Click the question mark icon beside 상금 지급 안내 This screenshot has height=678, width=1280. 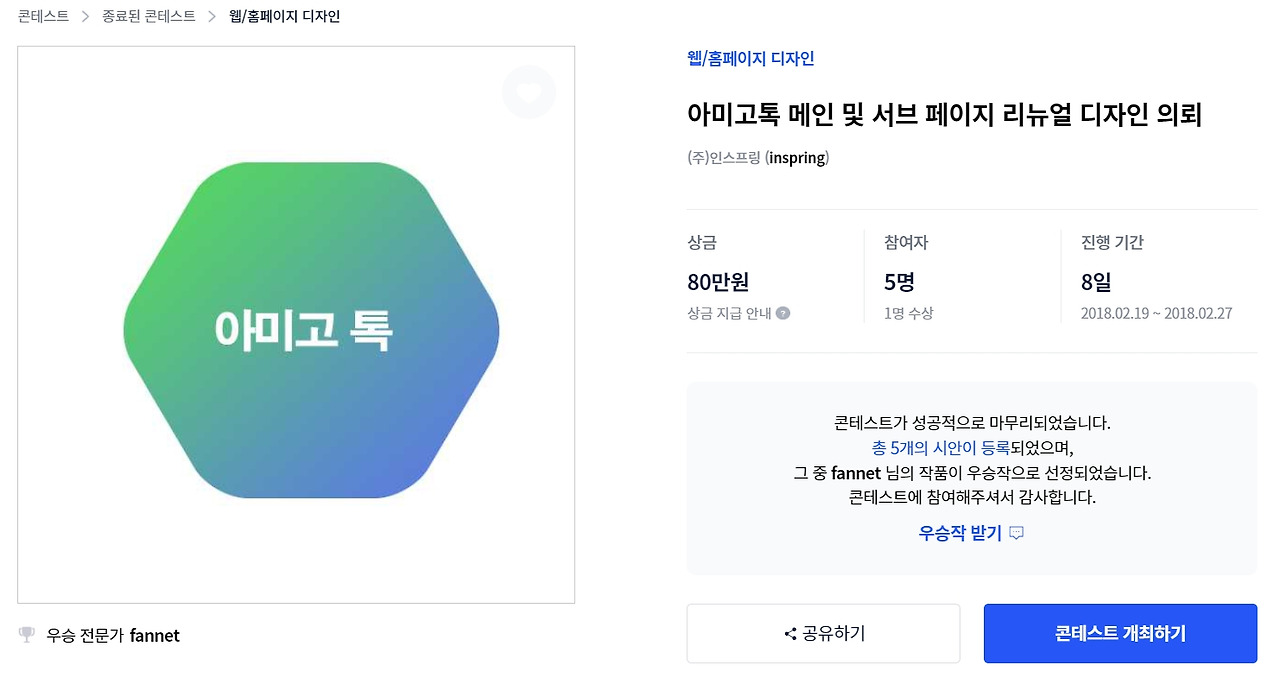tap(783, 313)
